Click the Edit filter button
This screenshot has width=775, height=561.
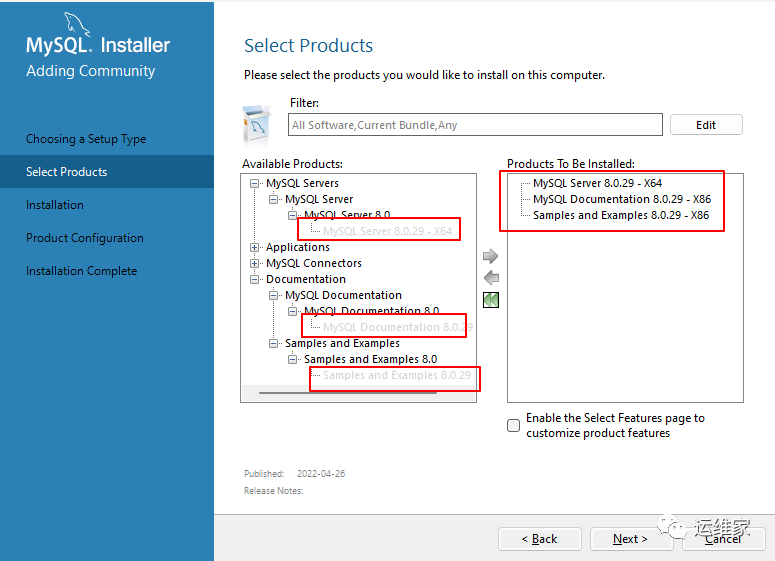[706, 125]
